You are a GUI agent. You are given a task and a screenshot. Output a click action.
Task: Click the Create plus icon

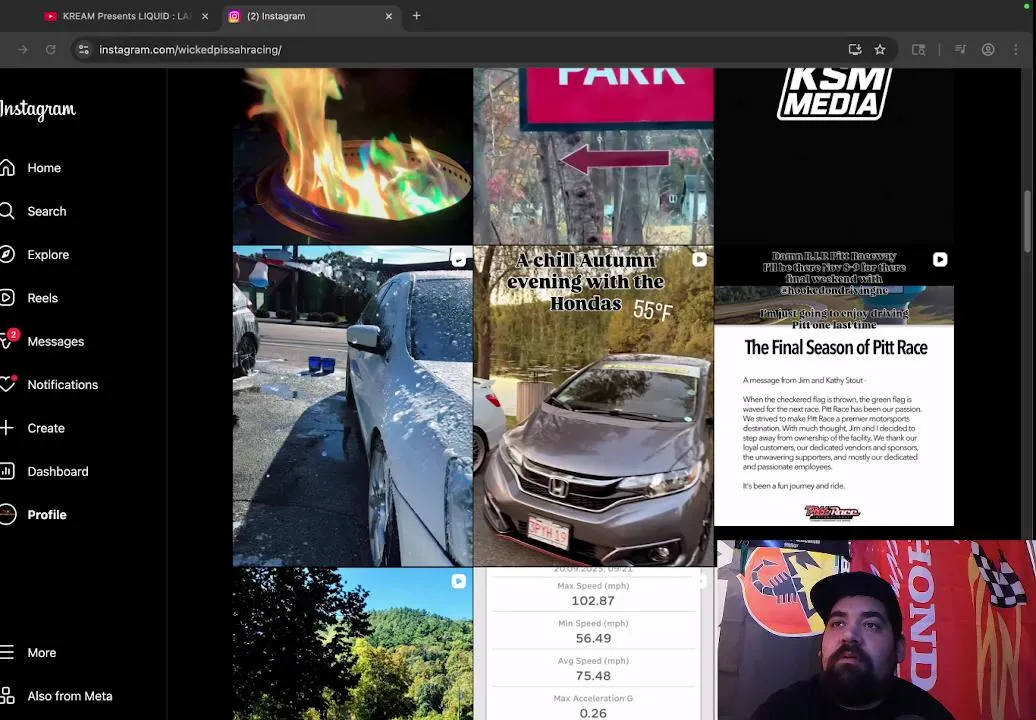pyautogui.click(x=7, y=428)
